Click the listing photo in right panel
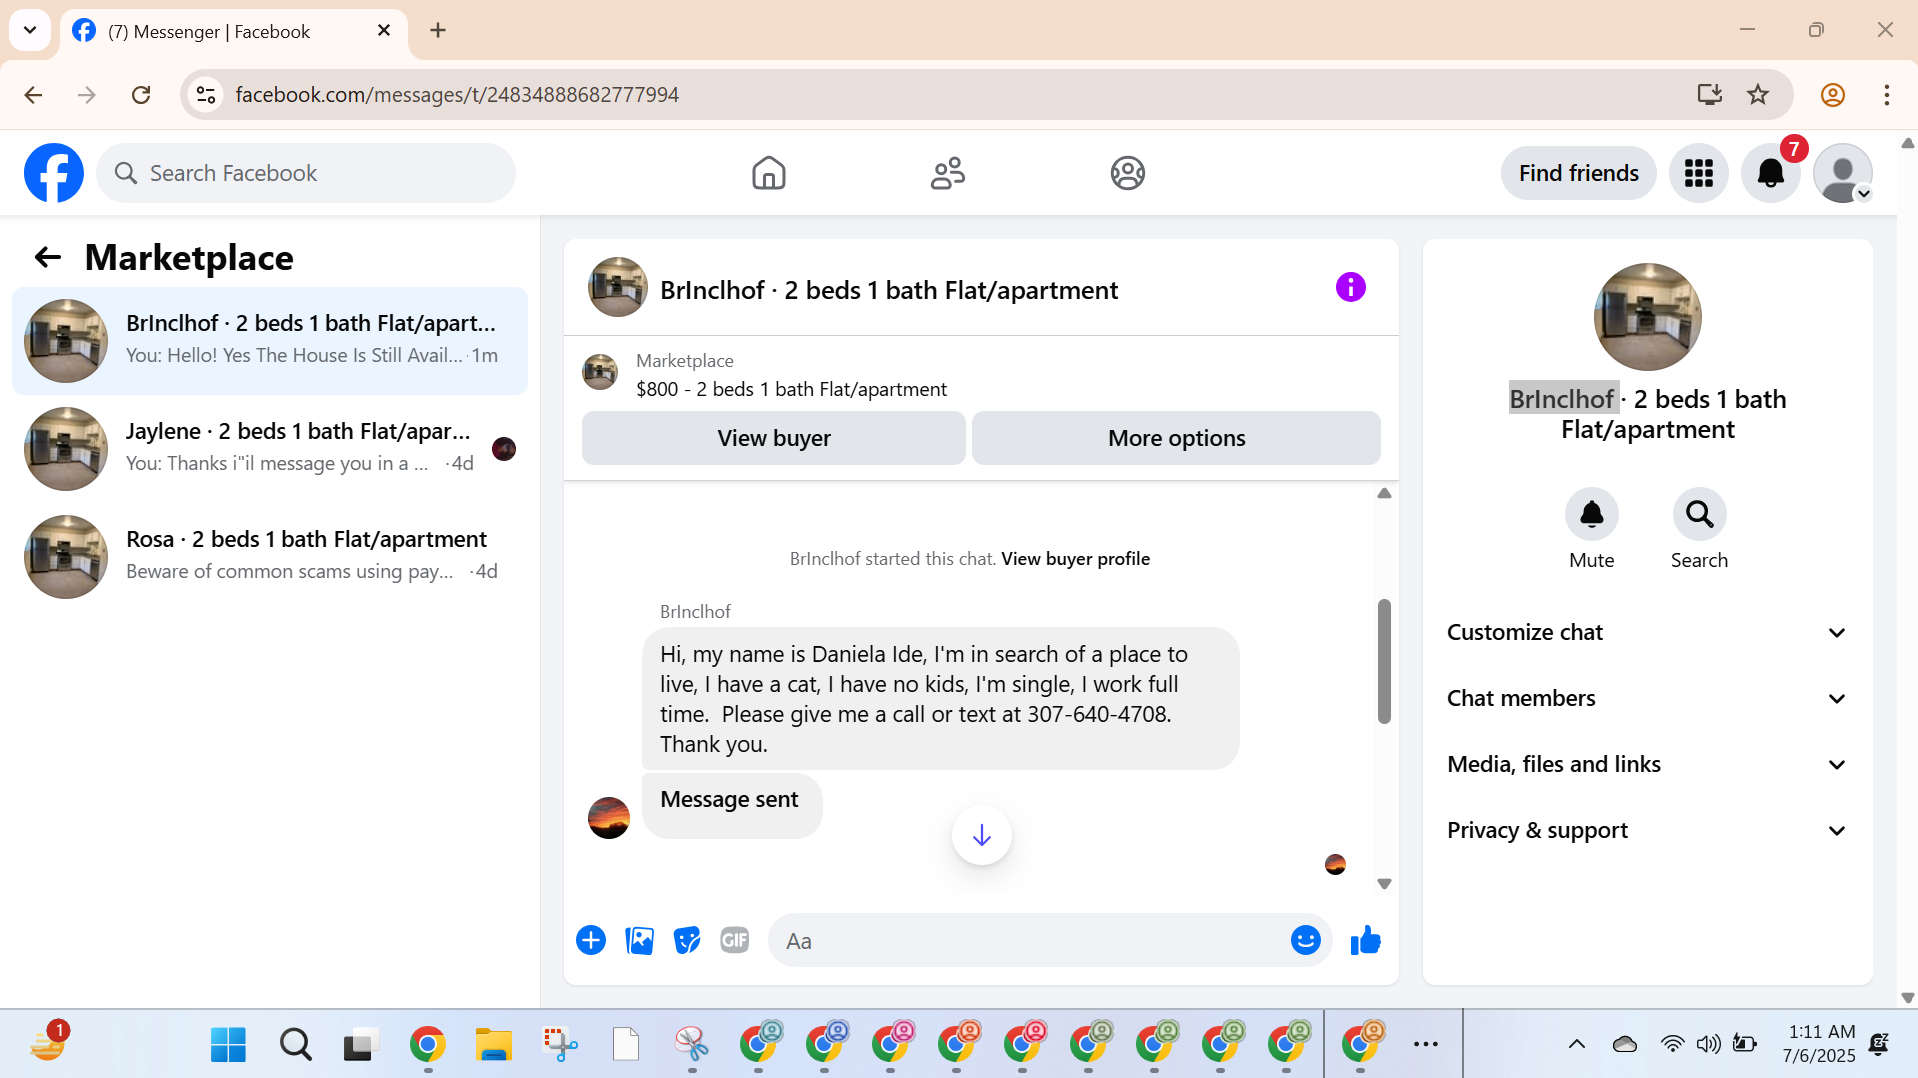 coord(1647,317)
